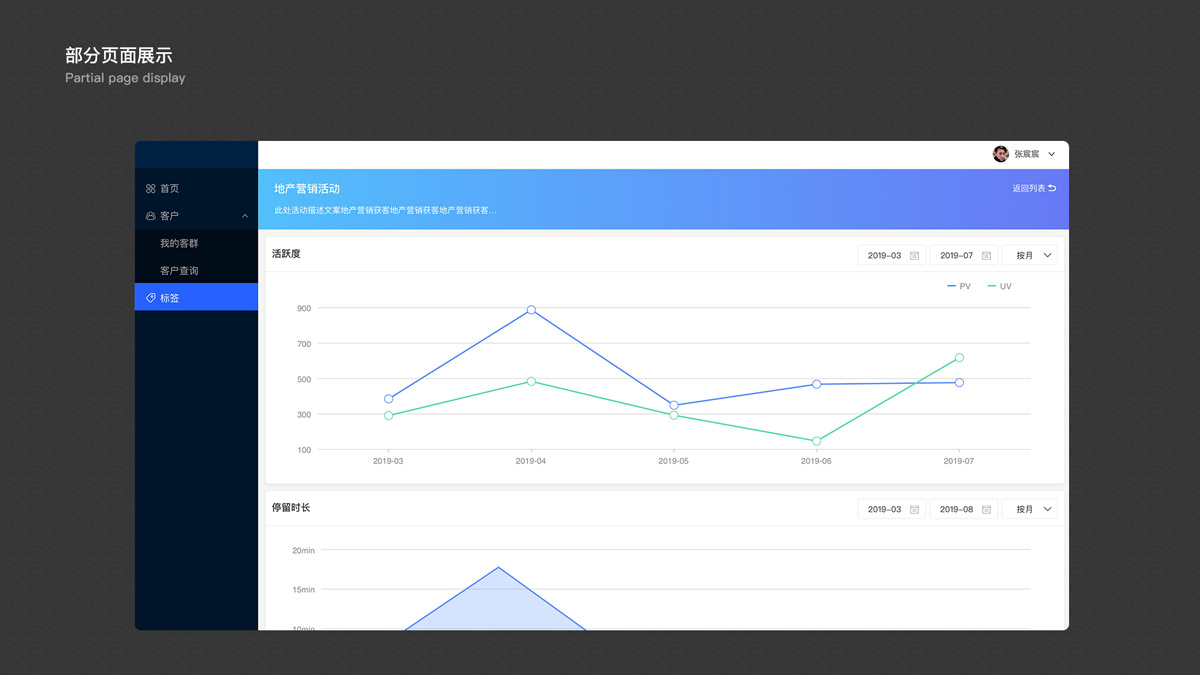Click the 20min y-axis label
This screenshot has width=1200, height=675.
(x=303, y=550)
